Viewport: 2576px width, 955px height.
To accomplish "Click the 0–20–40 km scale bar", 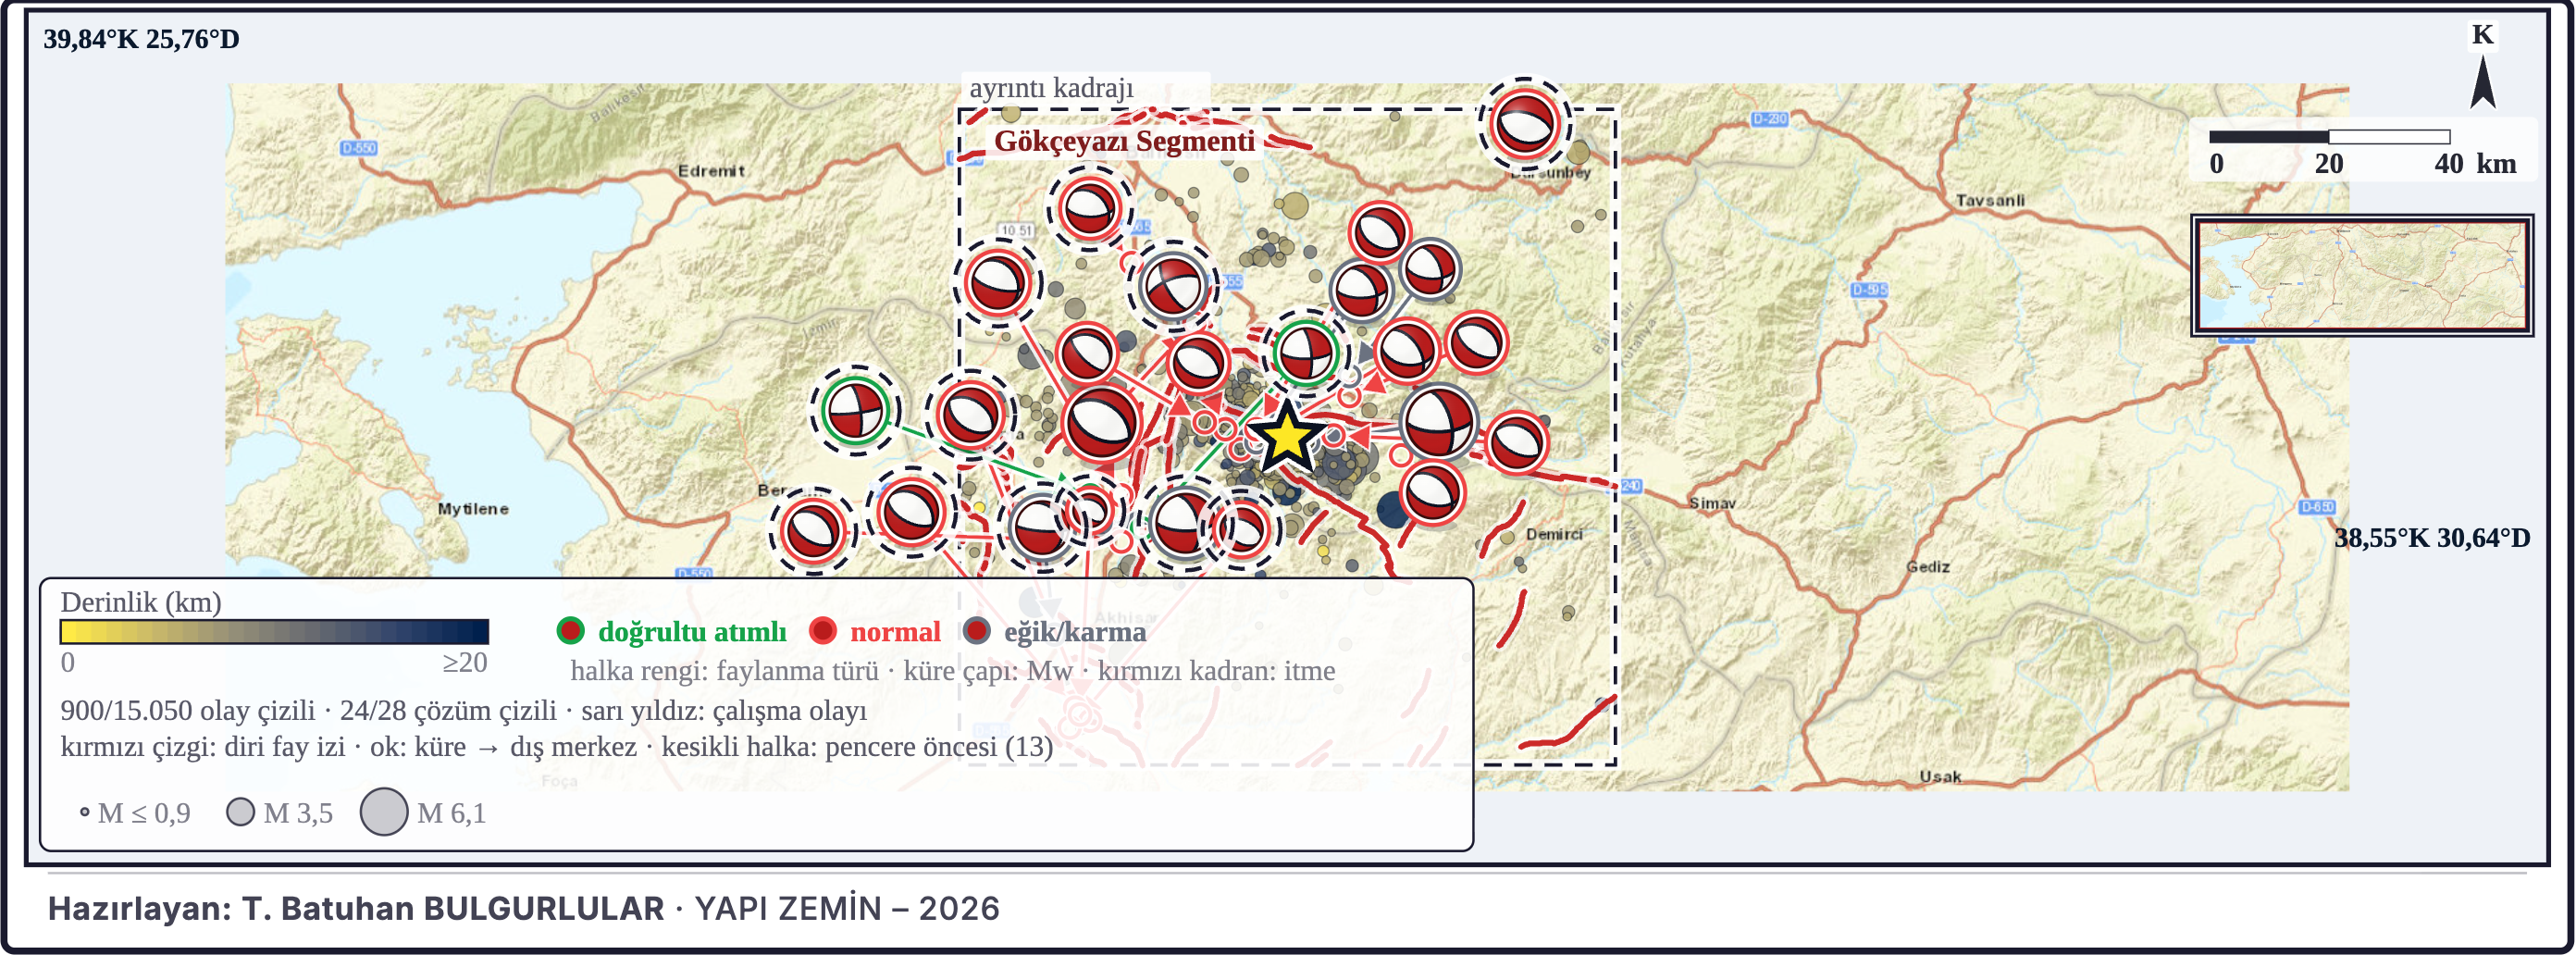I will (x=2329, y=136).
